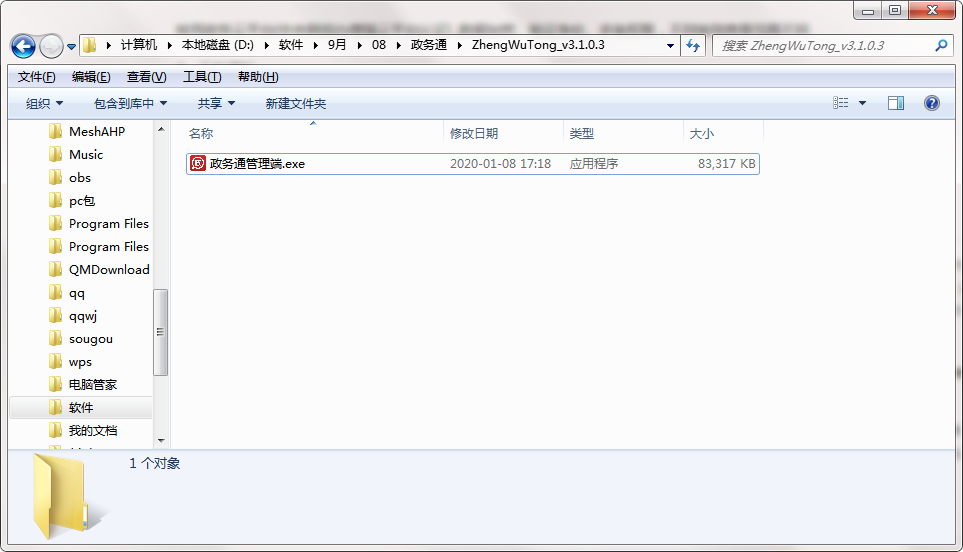963x552 pixels.
Task: Open the 文件(F) menu
Action: pyautogui.click(x=36, y=77)
